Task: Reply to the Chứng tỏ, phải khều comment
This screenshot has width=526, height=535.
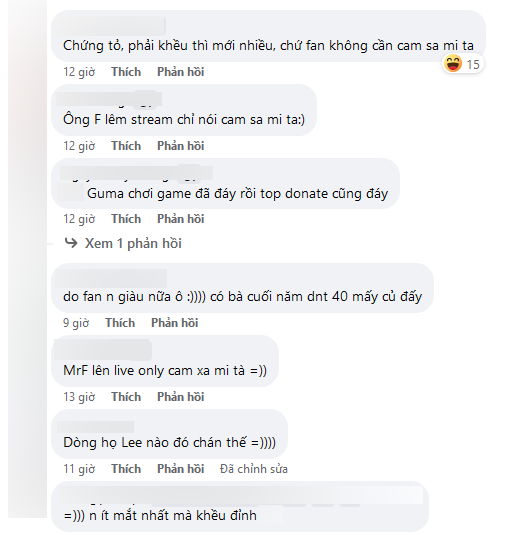Action: pyautogui.click(x=180, y=72)
